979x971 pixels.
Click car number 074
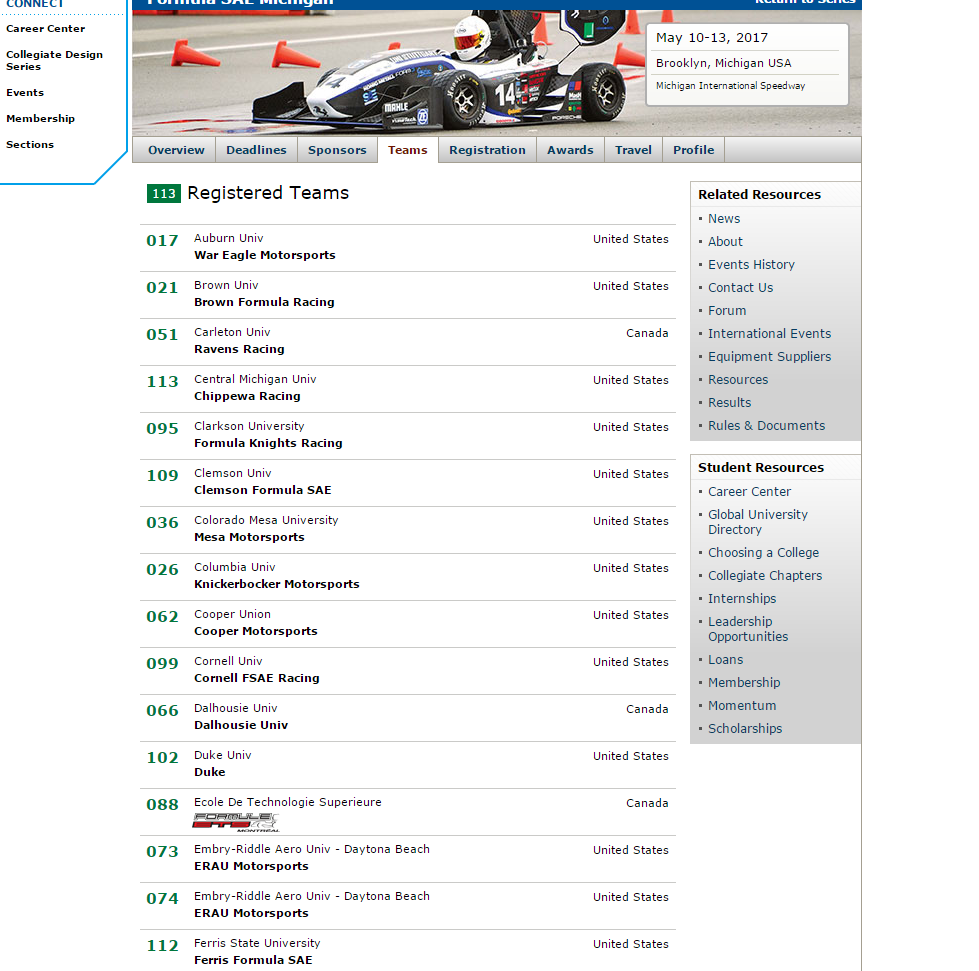click(x=162, y=899)
